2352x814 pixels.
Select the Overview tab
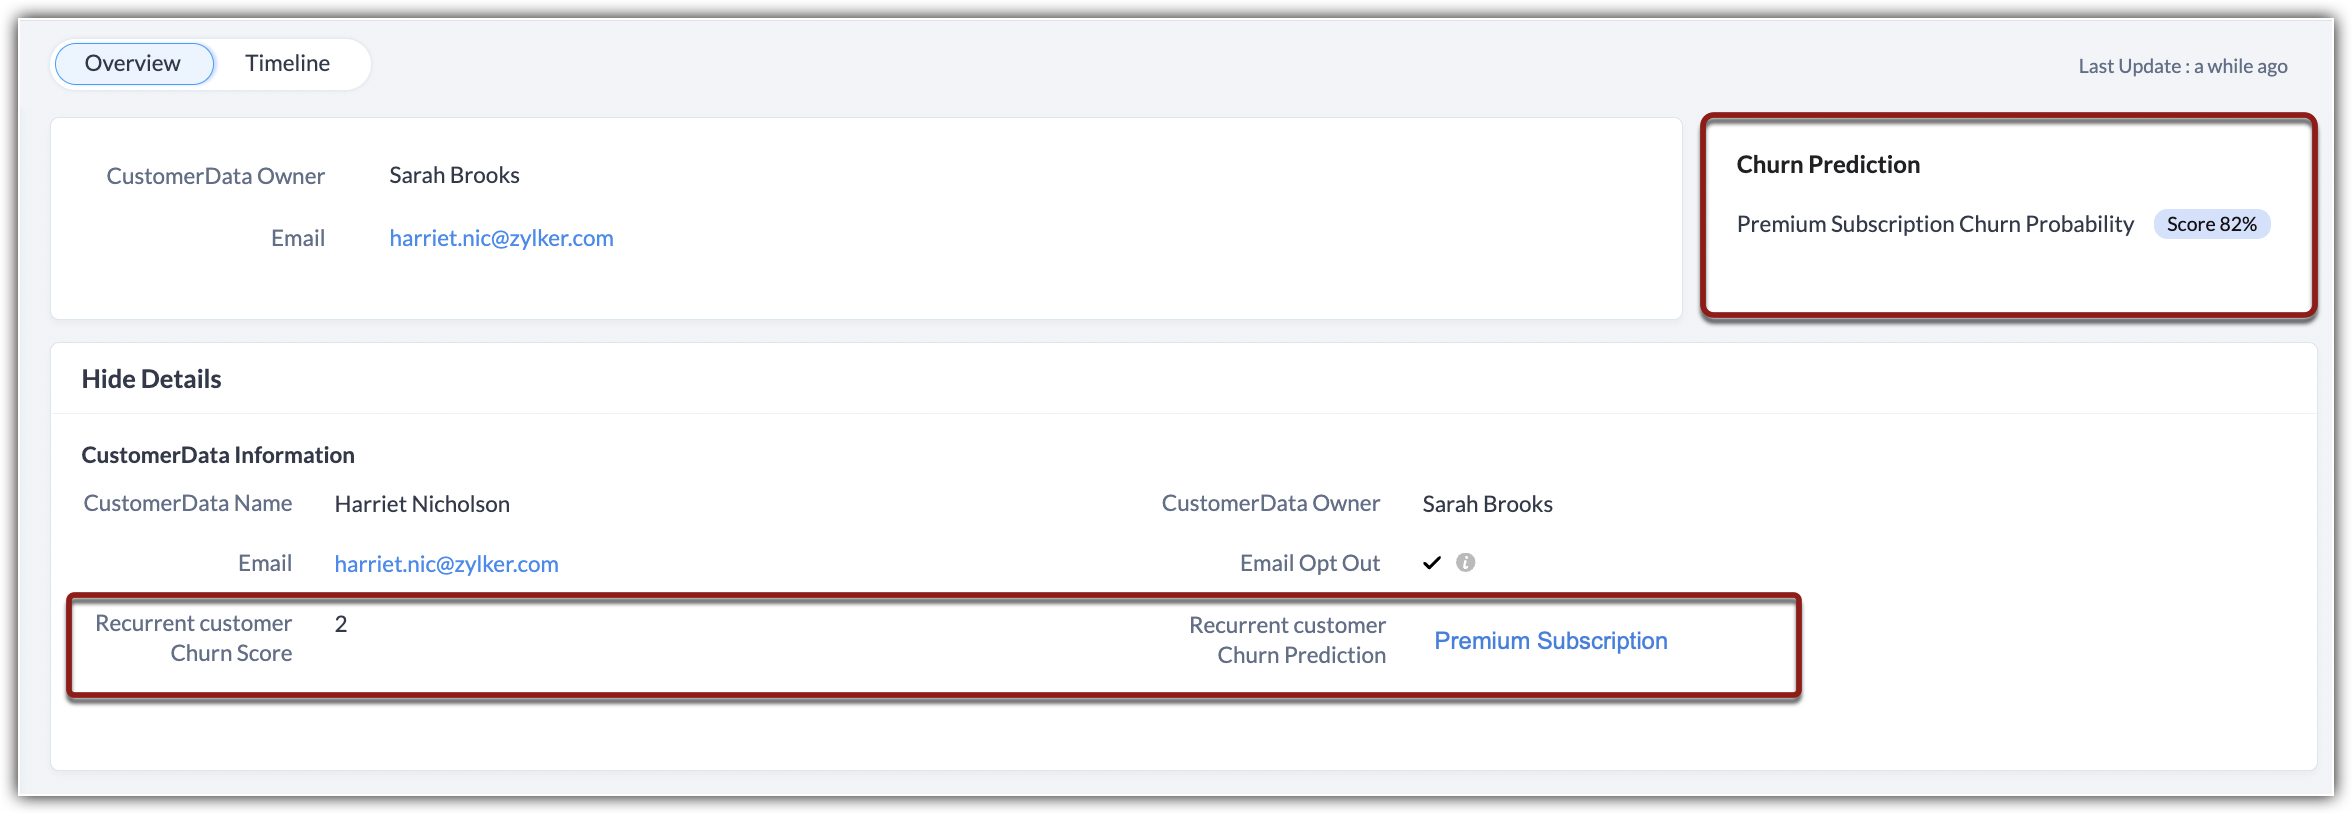[x=133, y=64]
